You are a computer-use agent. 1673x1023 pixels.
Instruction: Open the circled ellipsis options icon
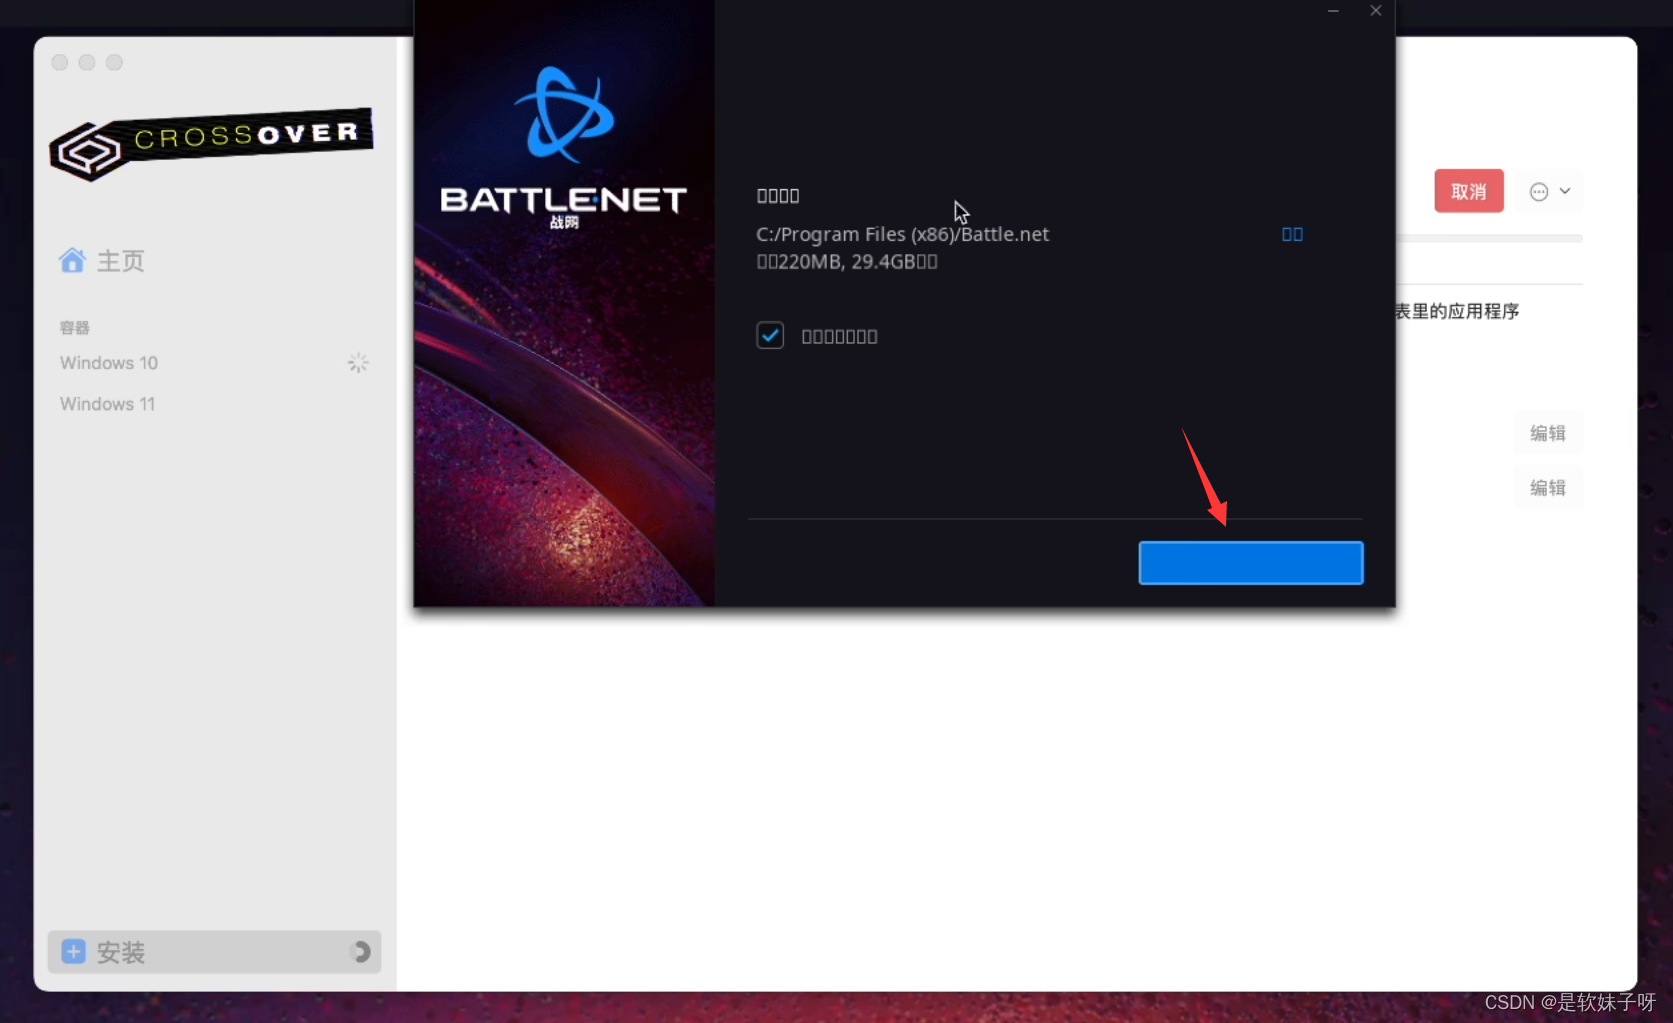pyautogui.click(x=1539, y=192)
